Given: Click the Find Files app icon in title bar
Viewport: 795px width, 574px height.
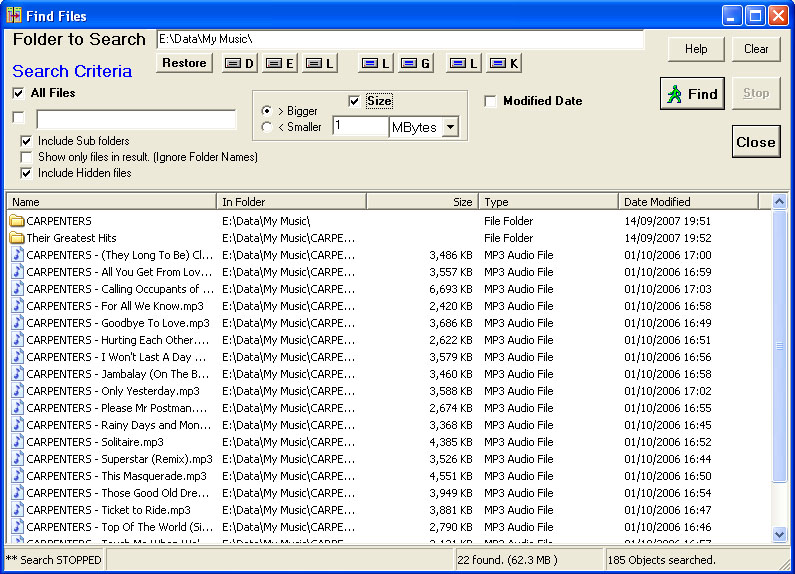Looking at the screenshot, I should click(x=14, y=16).
